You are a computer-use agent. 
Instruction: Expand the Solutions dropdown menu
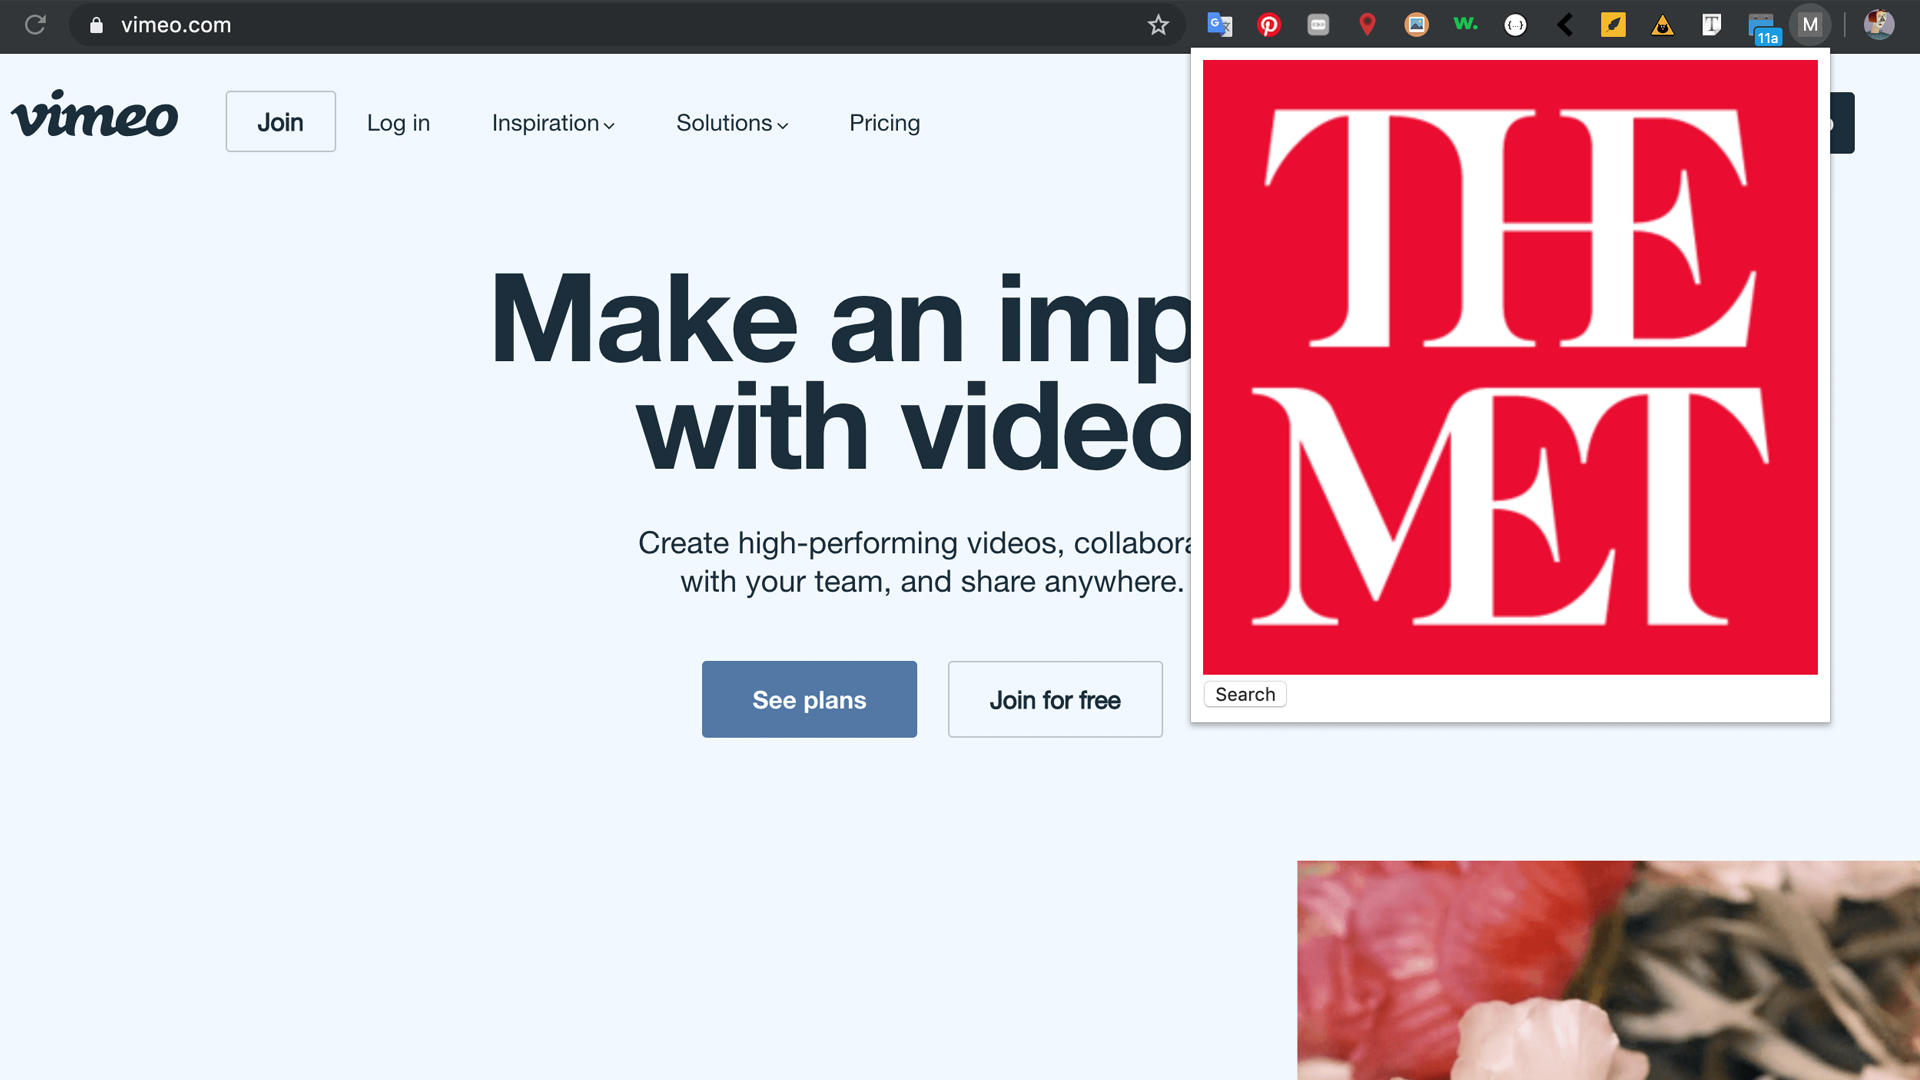tap(732, 123)
